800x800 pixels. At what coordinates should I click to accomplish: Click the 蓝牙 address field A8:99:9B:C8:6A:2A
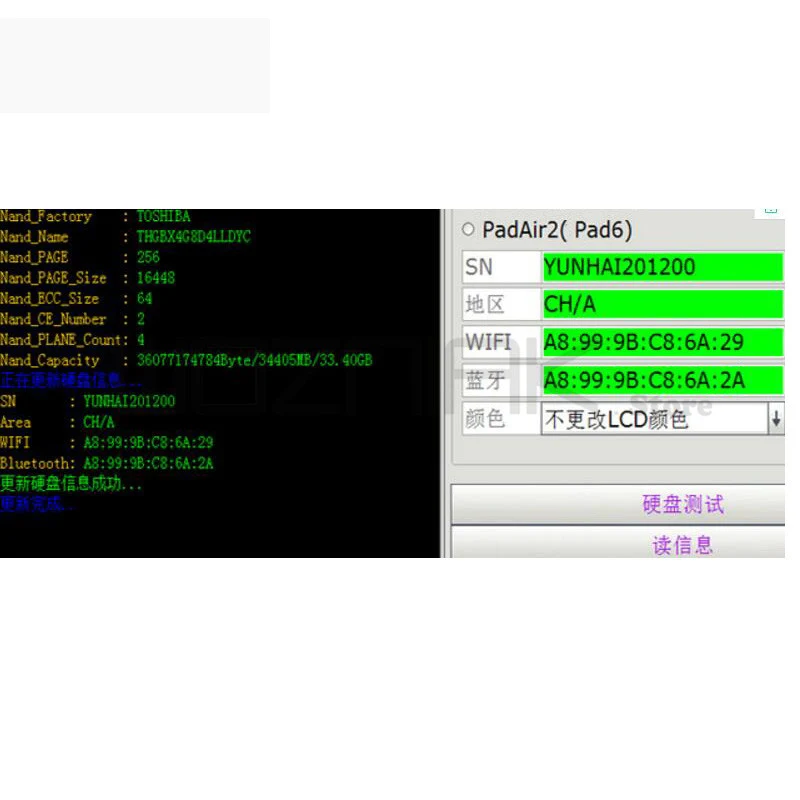(663, 380)
